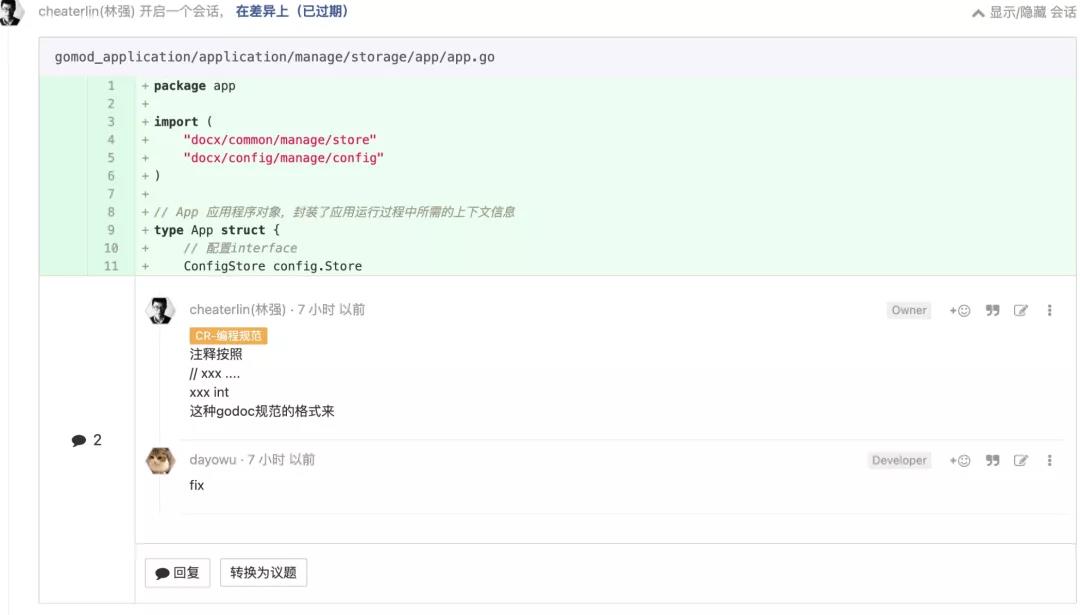Image resolution: width=1080 pixels, height=615 pixels.
Task: Click the 回复 reply button
Action: pos(177,572)
